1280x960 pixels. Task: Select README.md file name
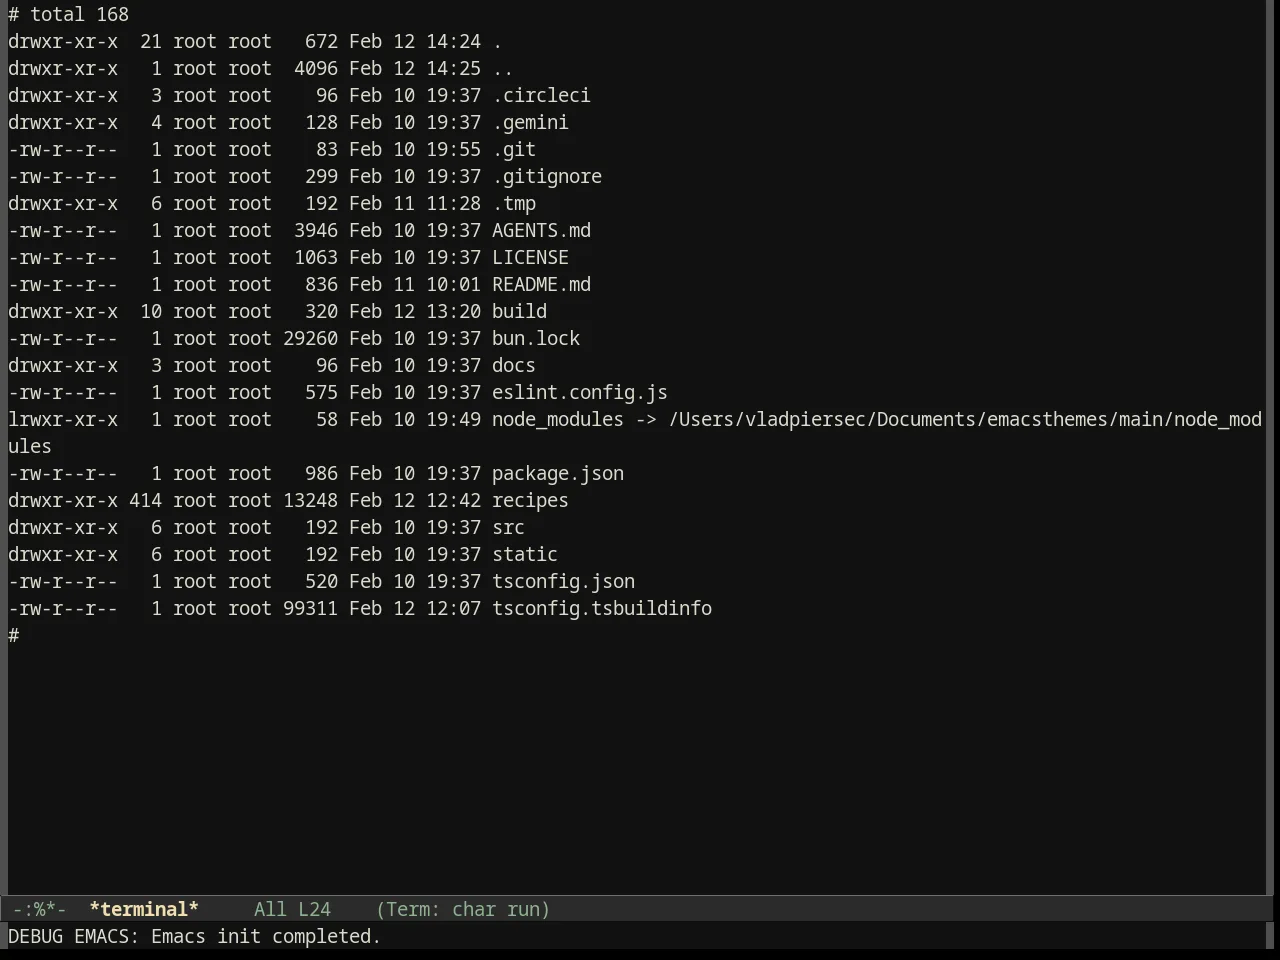coord(541,284)
